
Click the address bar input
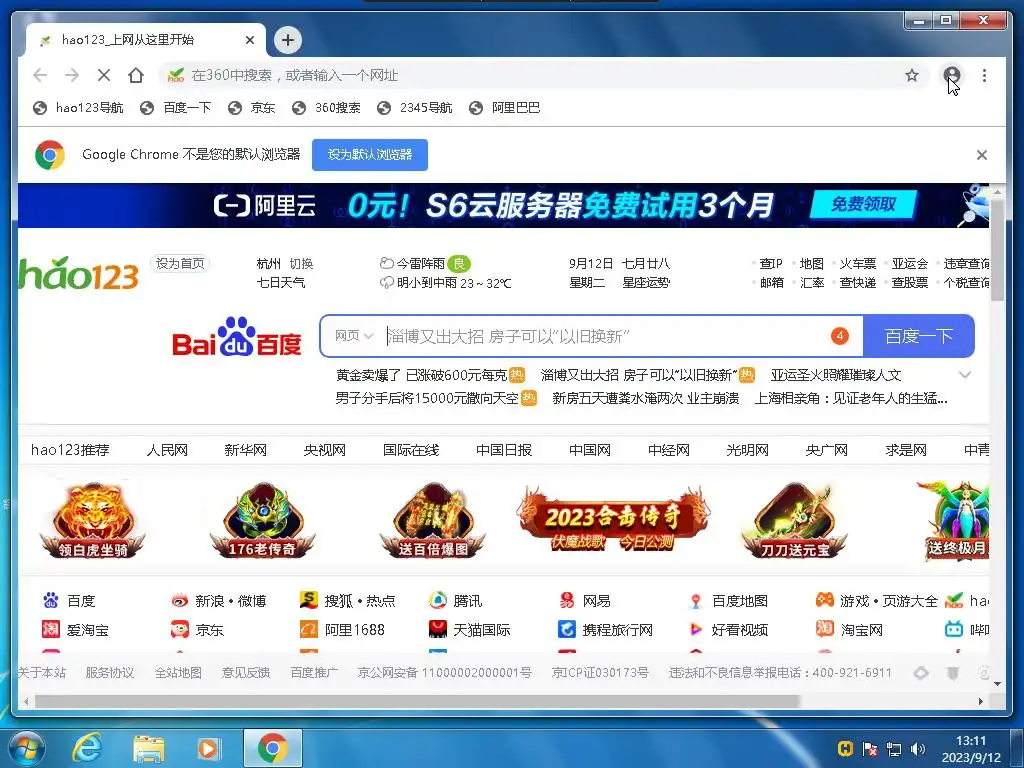tap(542, 75)
